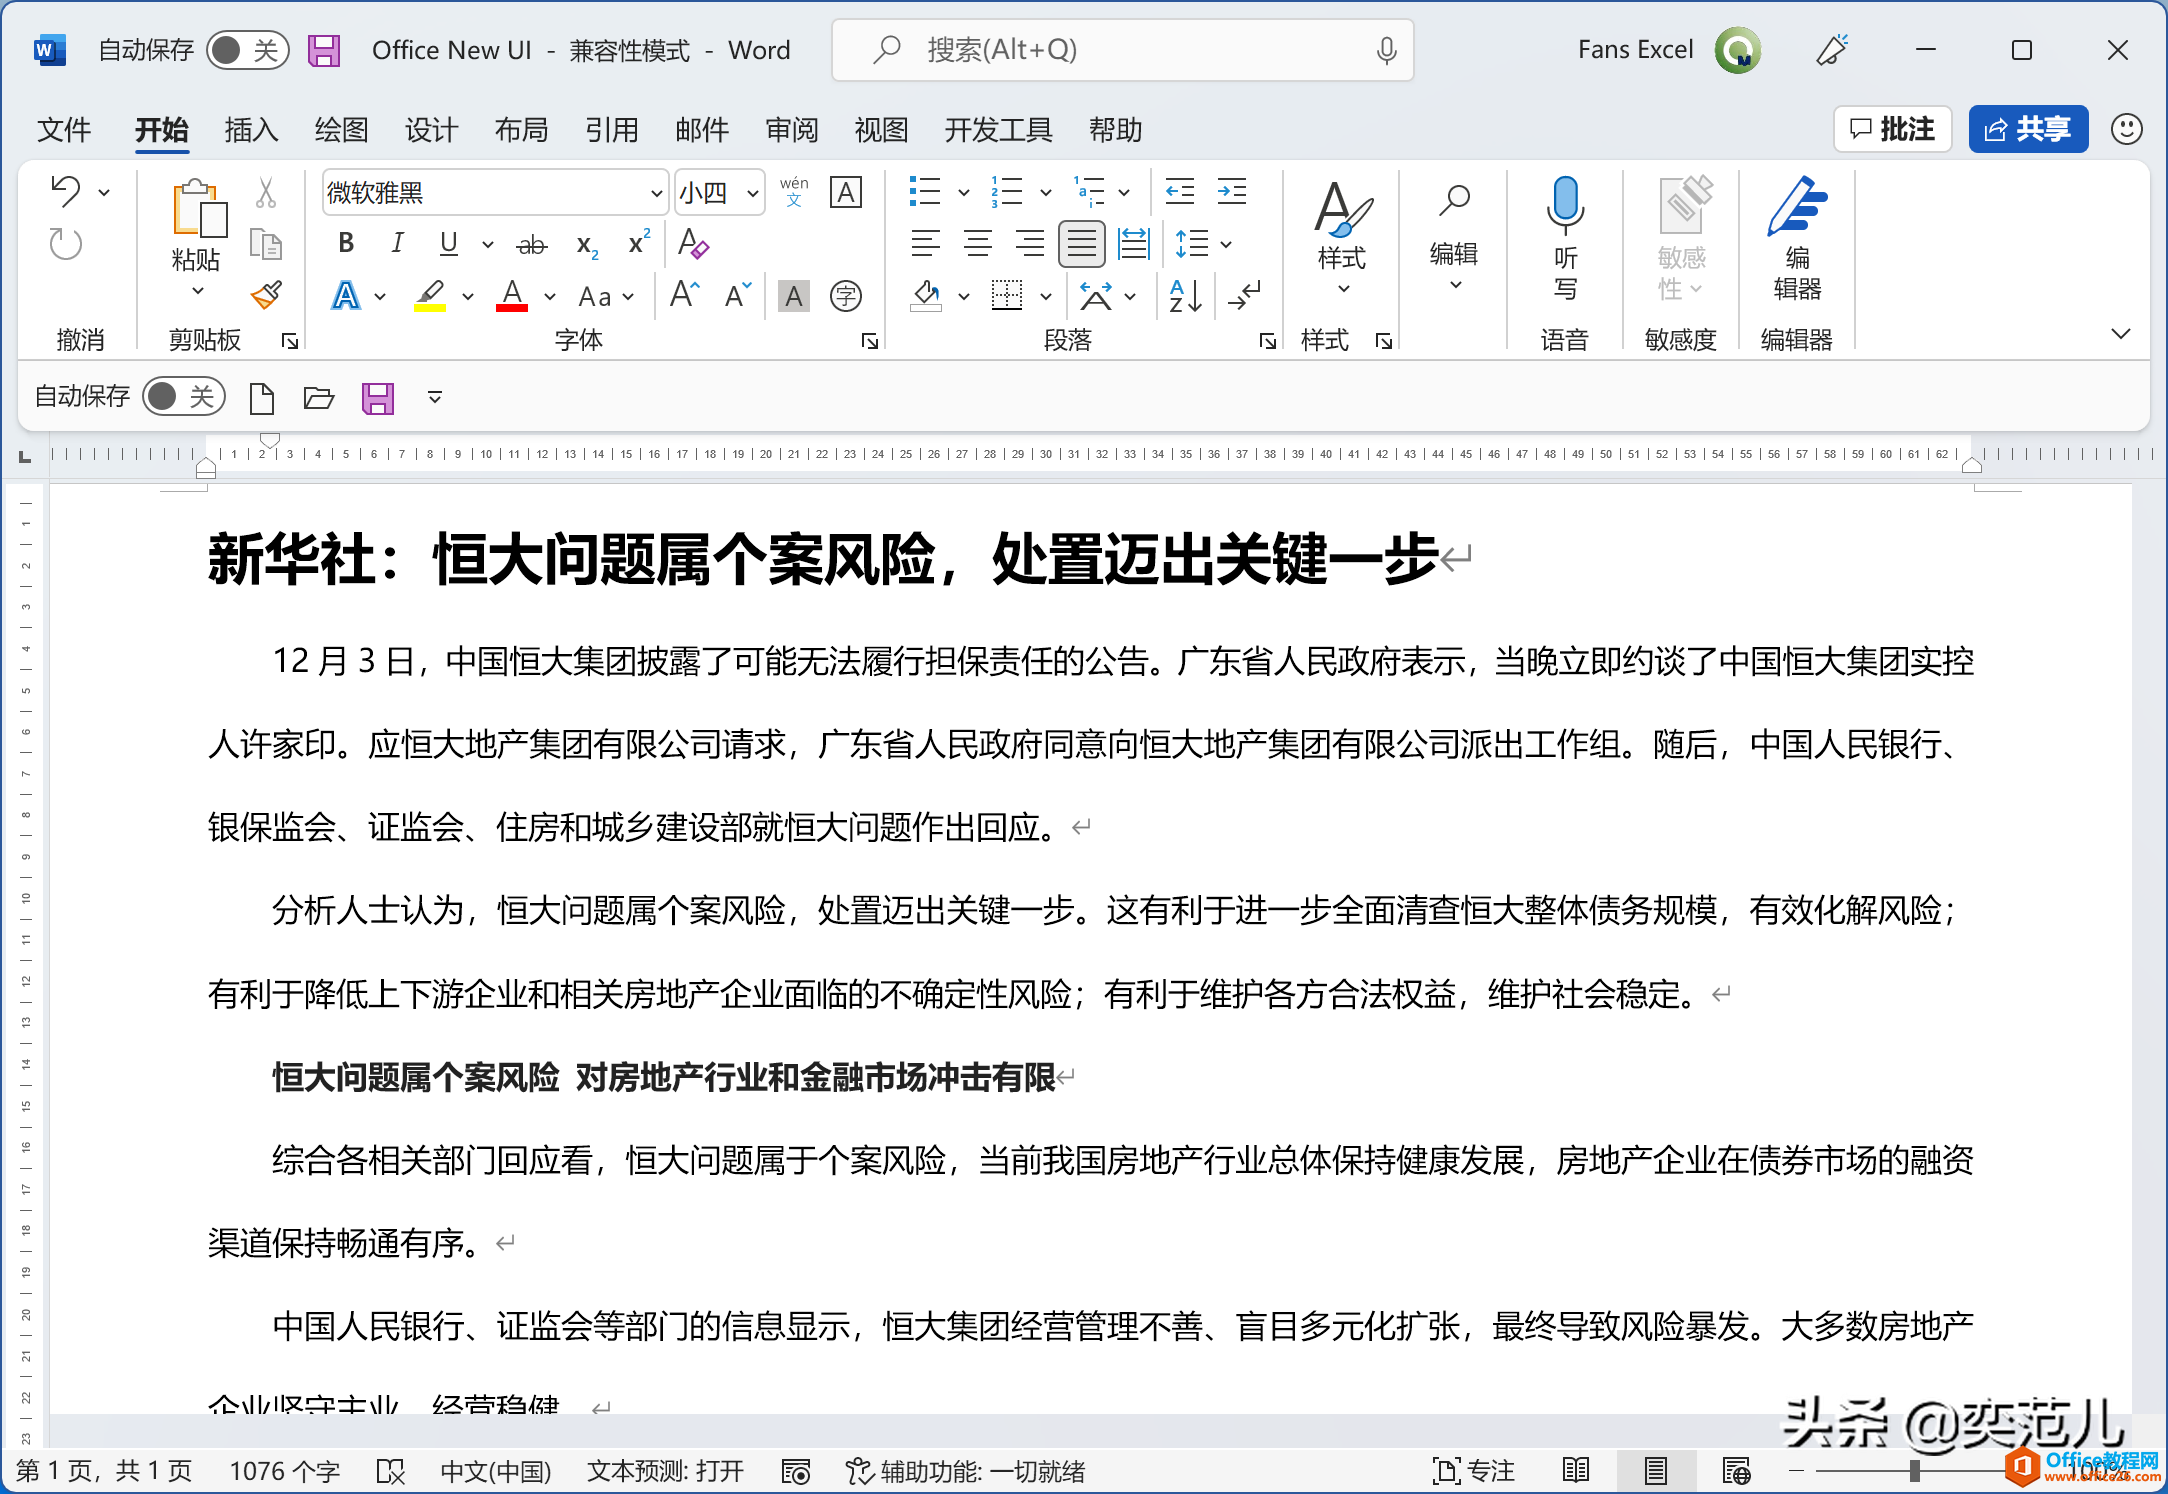The image size is (2168, 1494).
Task: Click the spelling check status icon
Action: pos(390,1471)
